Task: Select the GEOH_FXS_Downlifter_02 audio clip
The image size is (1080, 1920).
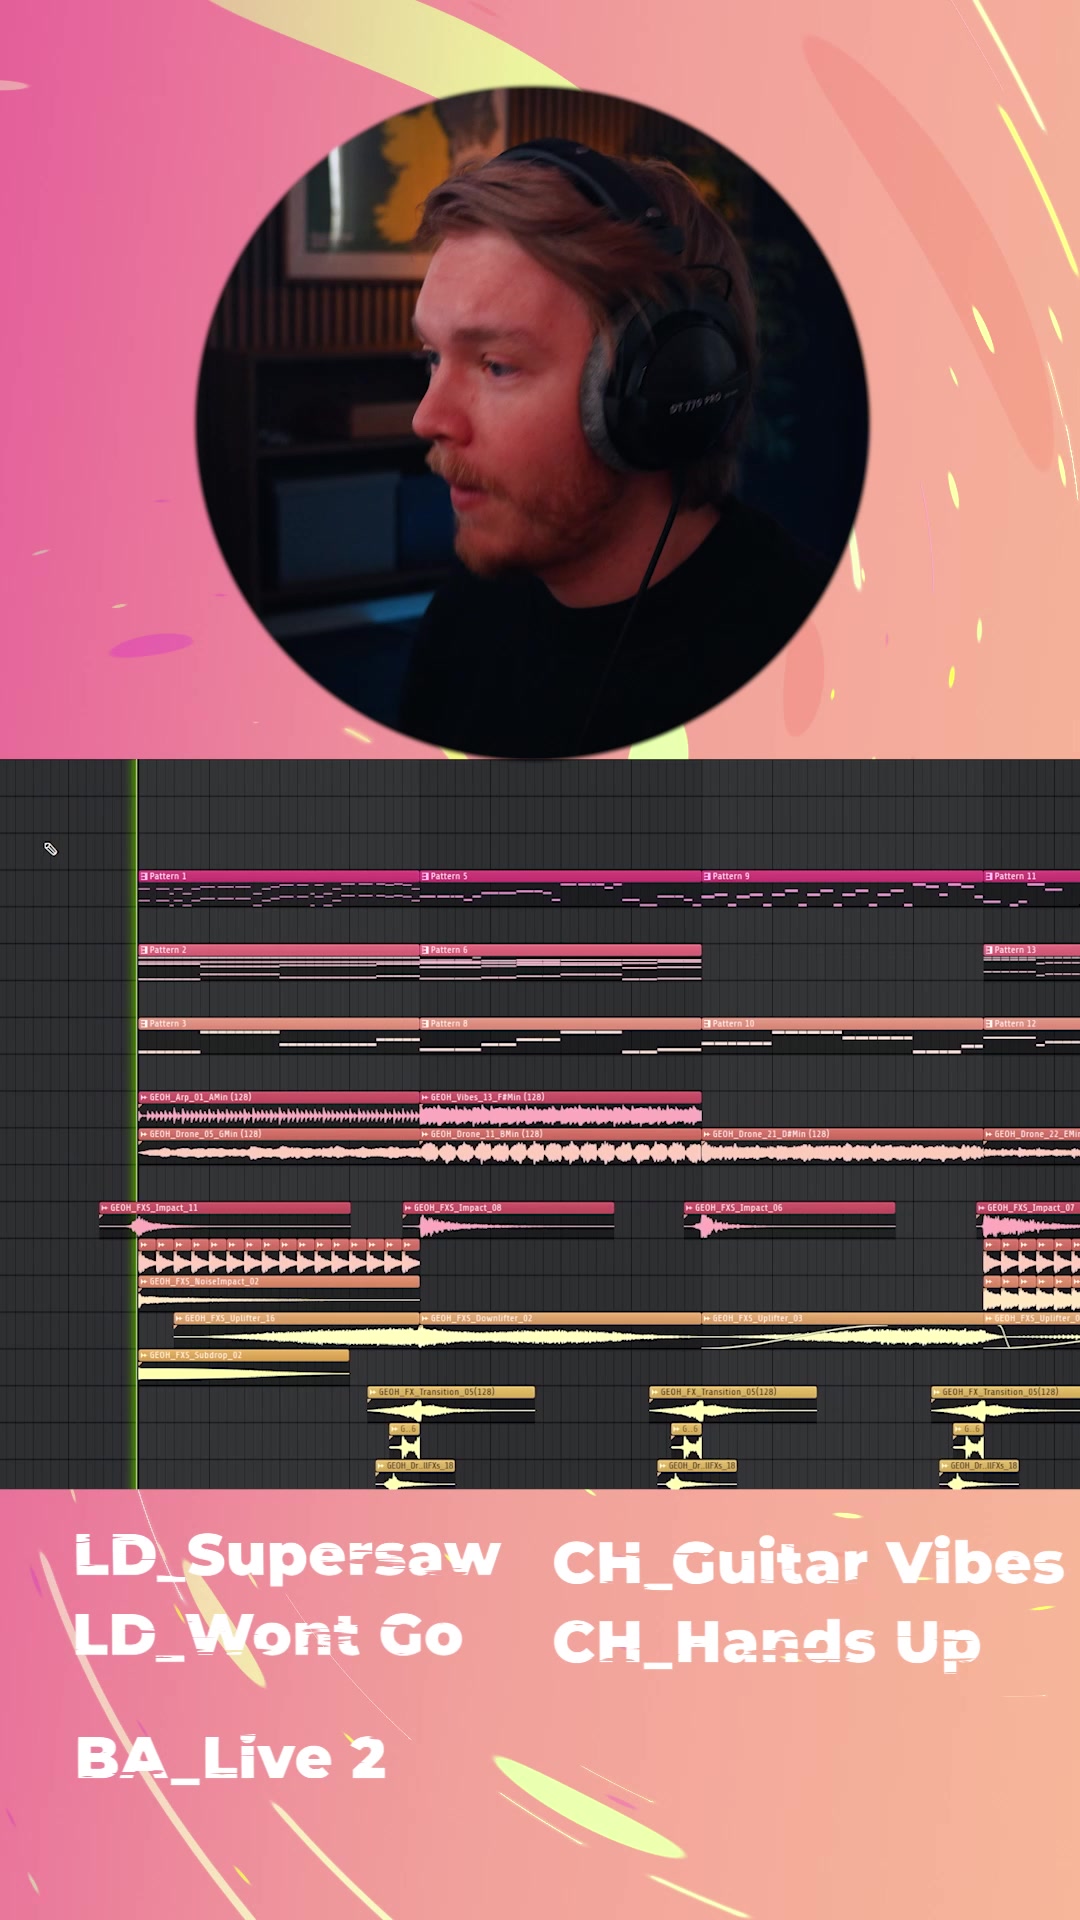Action: (x=560, y=1330)
